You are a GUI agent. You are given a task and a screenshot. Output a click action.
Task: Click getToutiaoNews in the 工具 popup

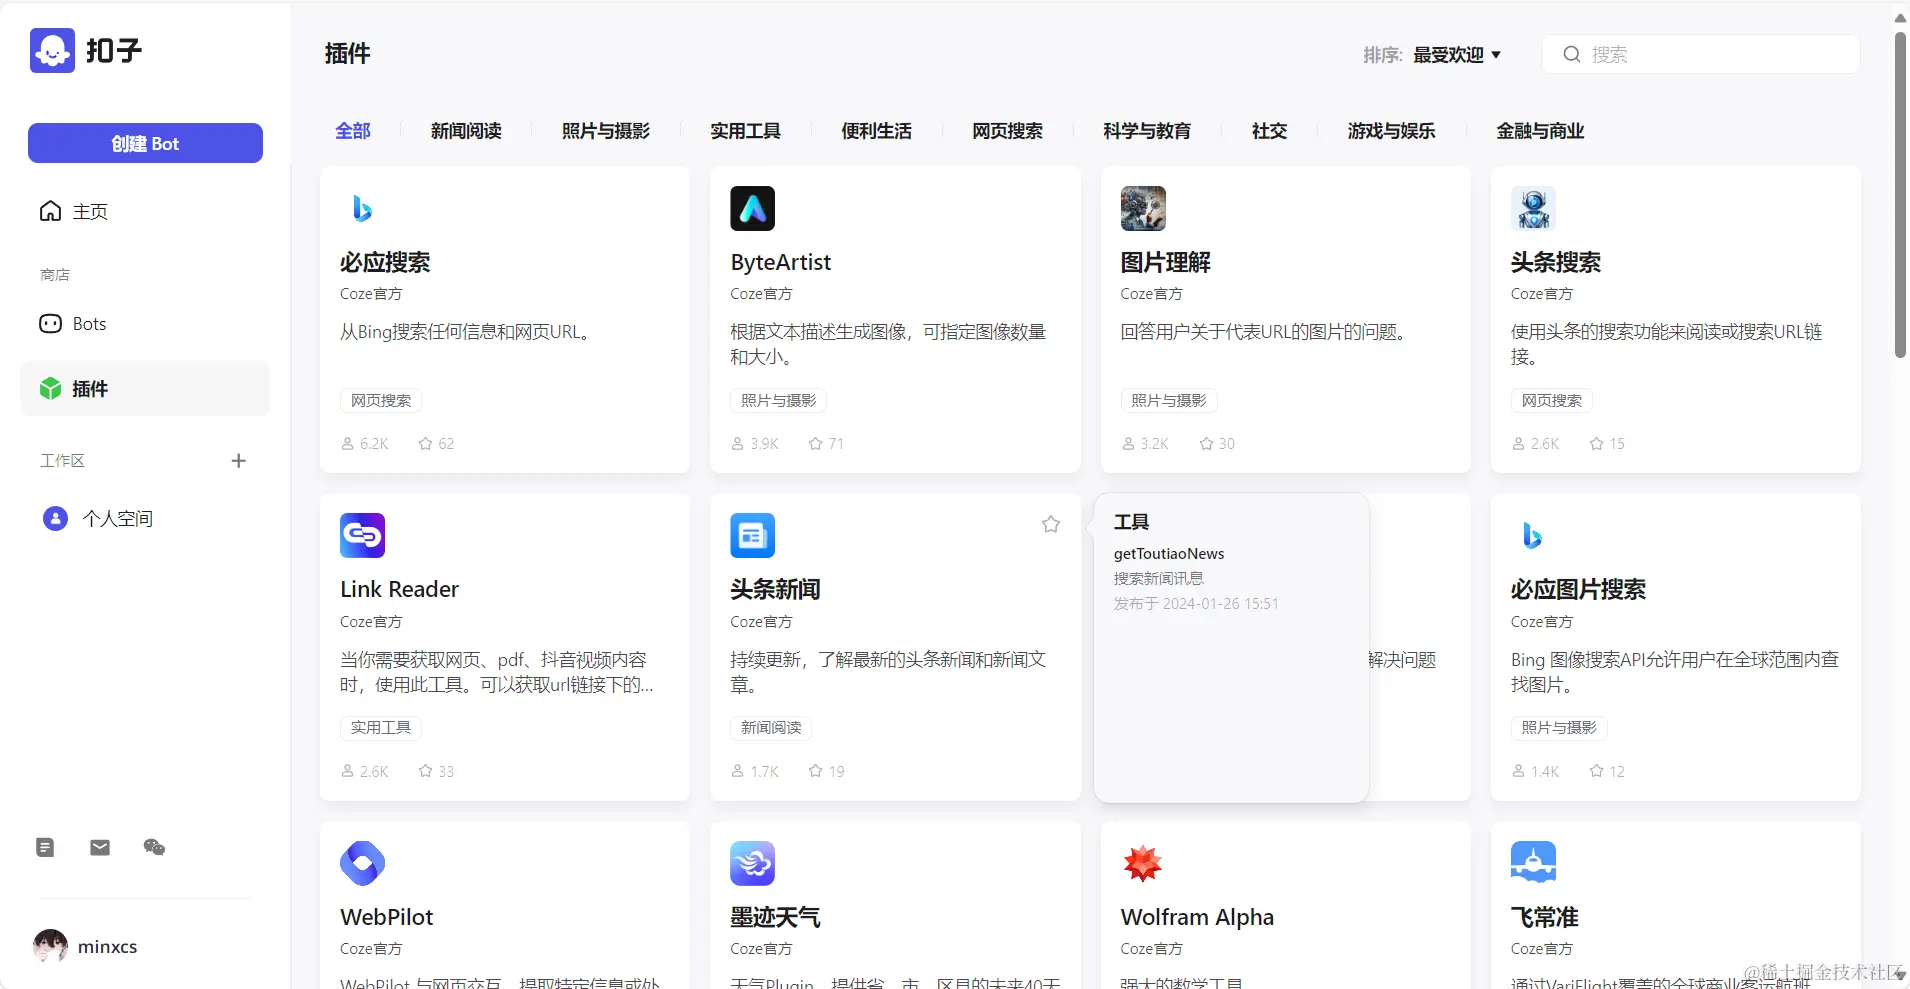1169,554
